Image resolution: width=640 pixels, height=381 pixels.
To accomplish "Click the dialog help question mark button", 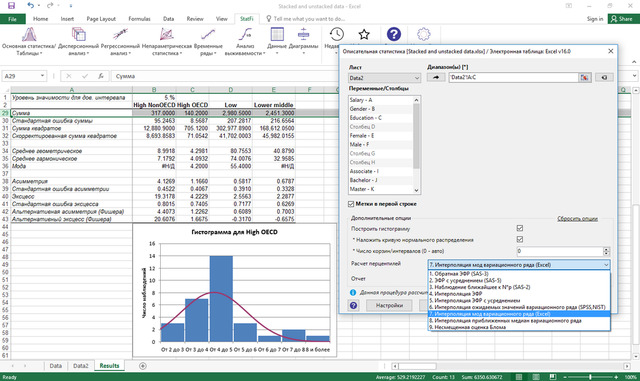I will [x=353, y=305].
